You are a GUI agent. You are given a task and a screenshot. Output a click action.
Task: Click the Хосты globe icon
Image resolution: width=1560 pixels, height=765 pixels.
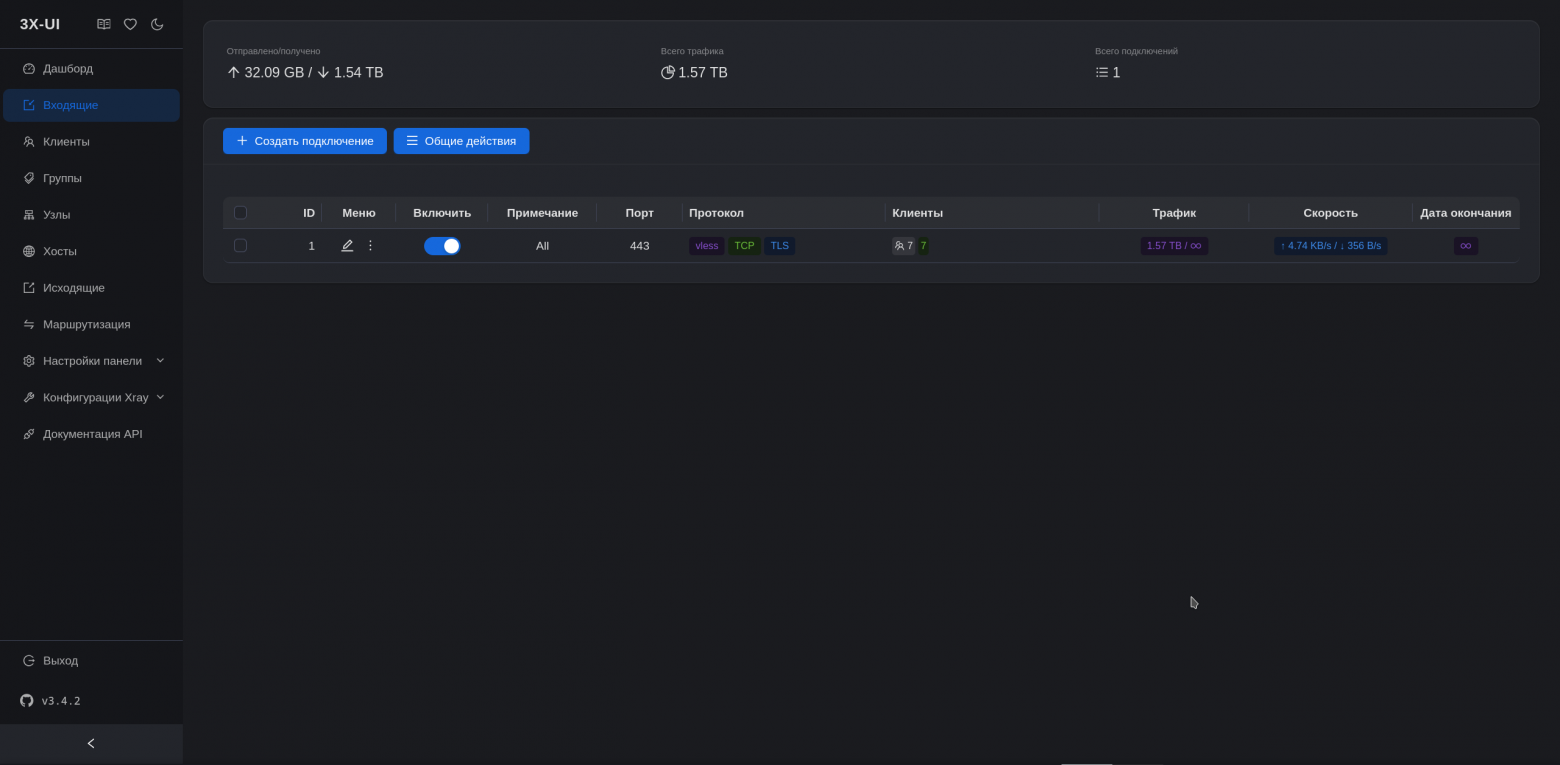click(29, 251)
